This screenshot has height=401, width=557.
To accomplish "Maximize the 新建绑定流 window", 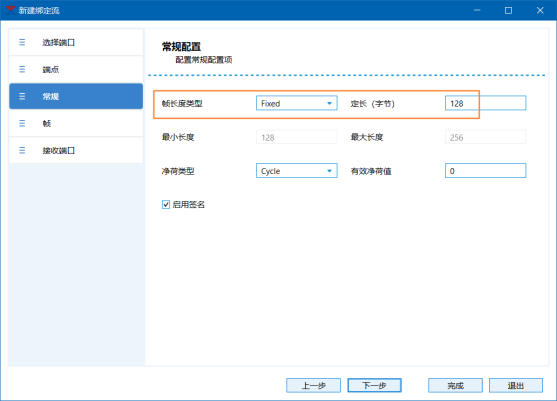I will point(508,10).
